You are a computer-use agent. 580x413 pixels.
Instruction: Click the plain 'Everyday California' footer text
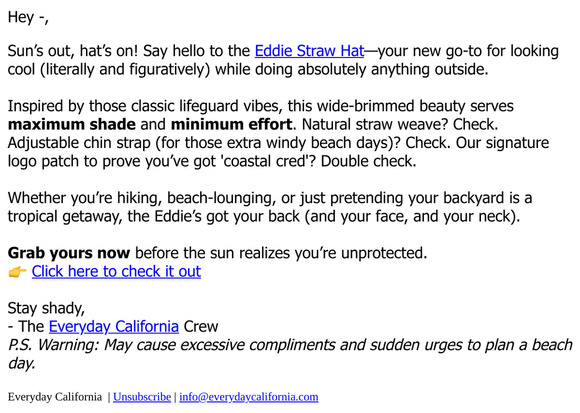[55, 397]
